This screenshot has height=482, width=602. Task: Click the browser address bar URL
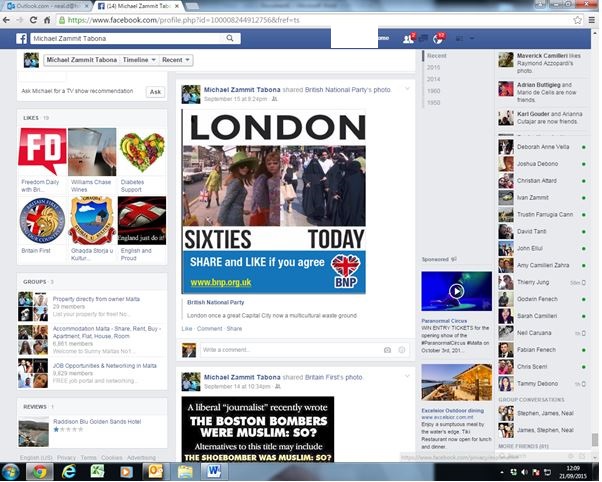[x=184, y=20]
